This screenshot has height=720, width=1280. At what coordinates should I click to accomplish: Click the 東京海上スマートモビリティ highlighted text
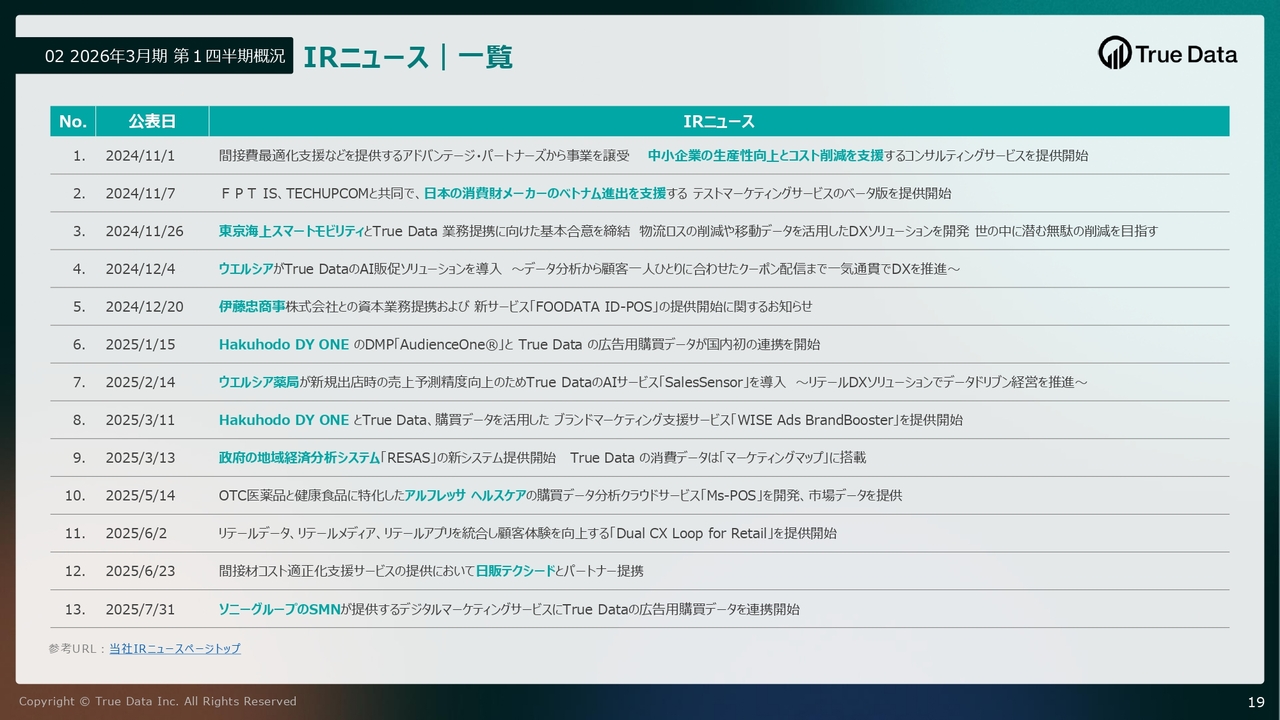pos(291,231)
